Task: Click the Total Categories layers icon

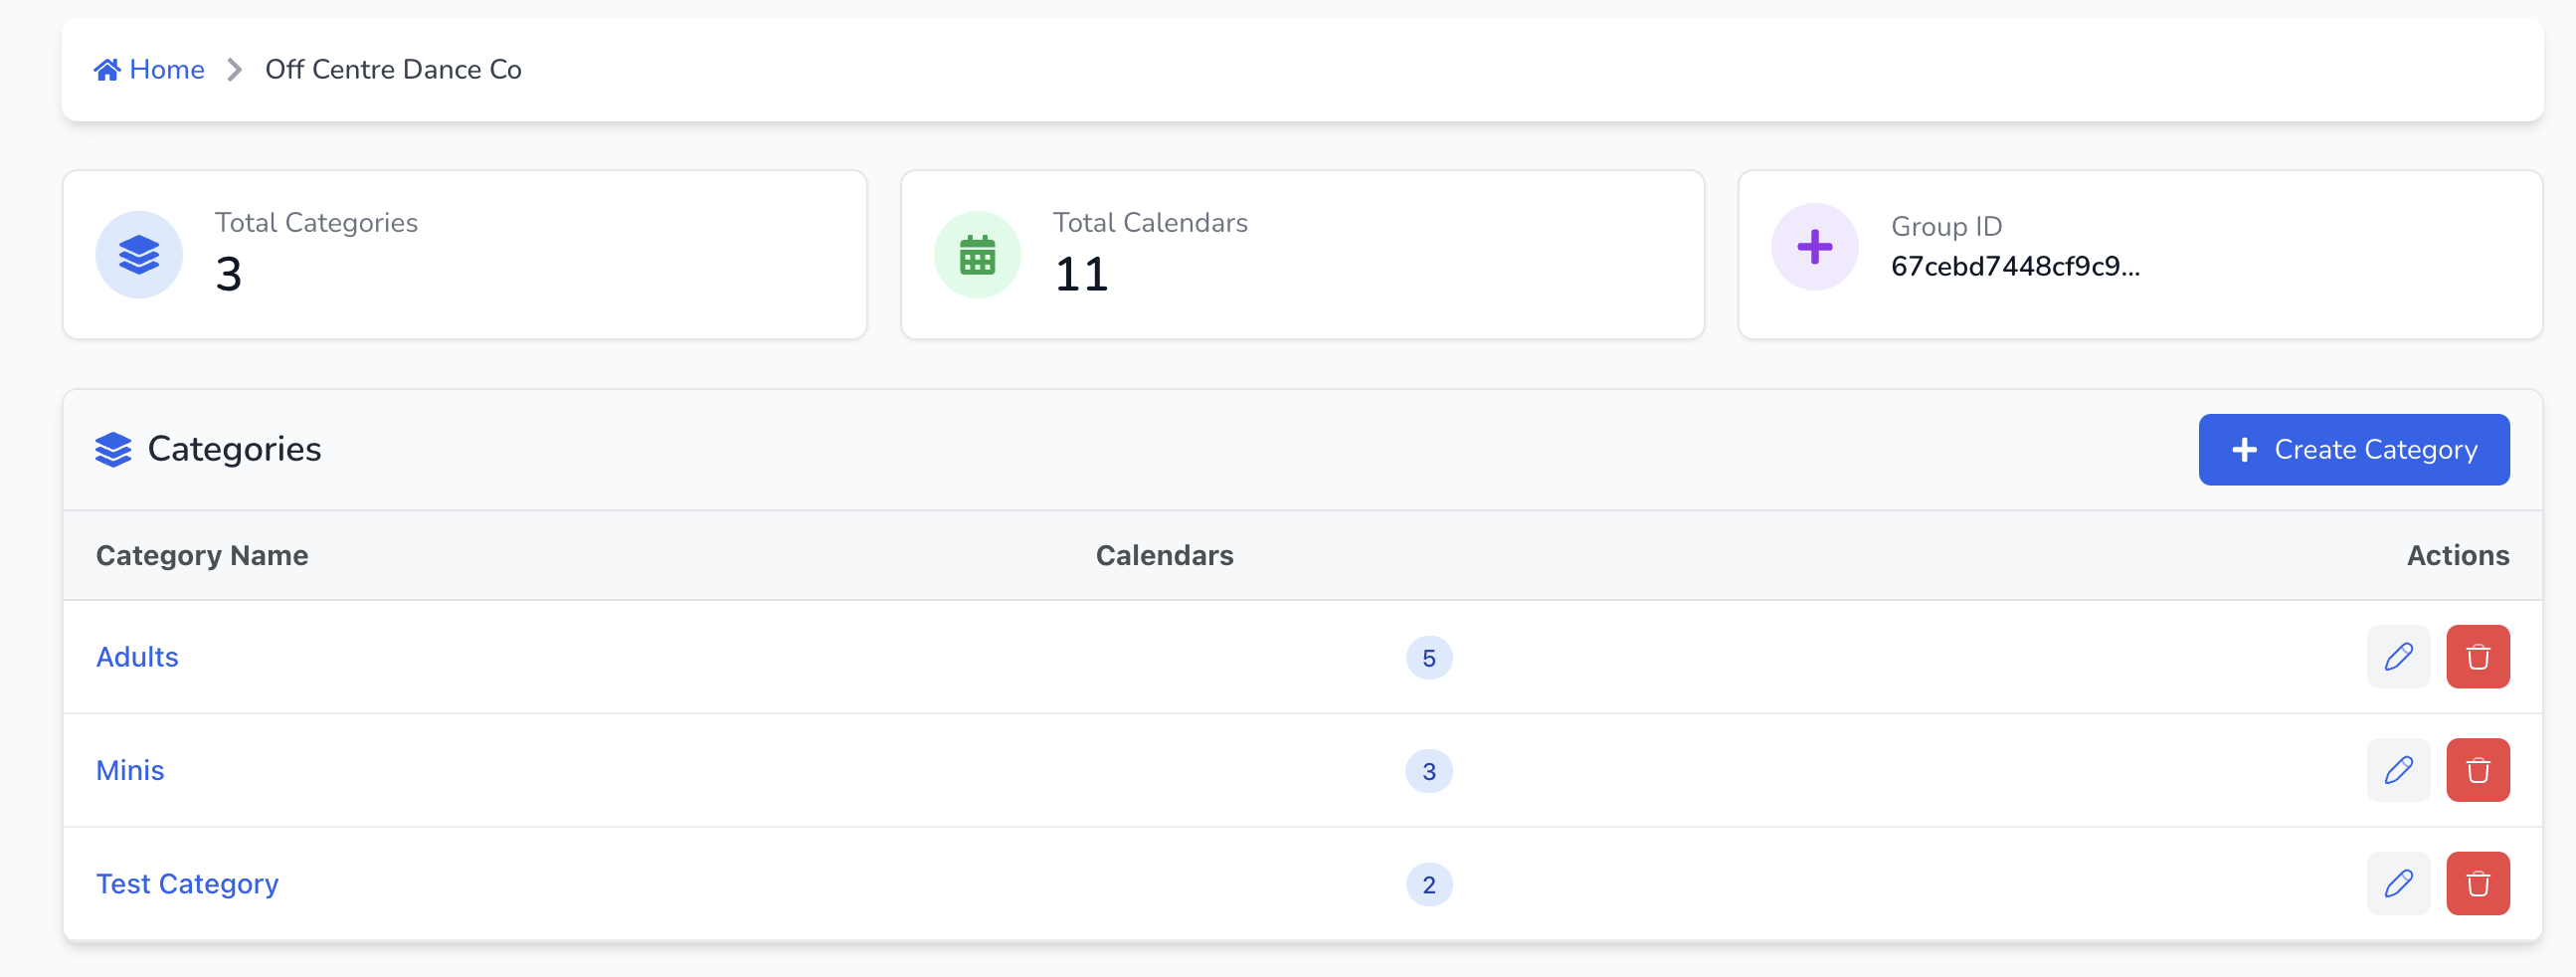Action: click(139, 255)
